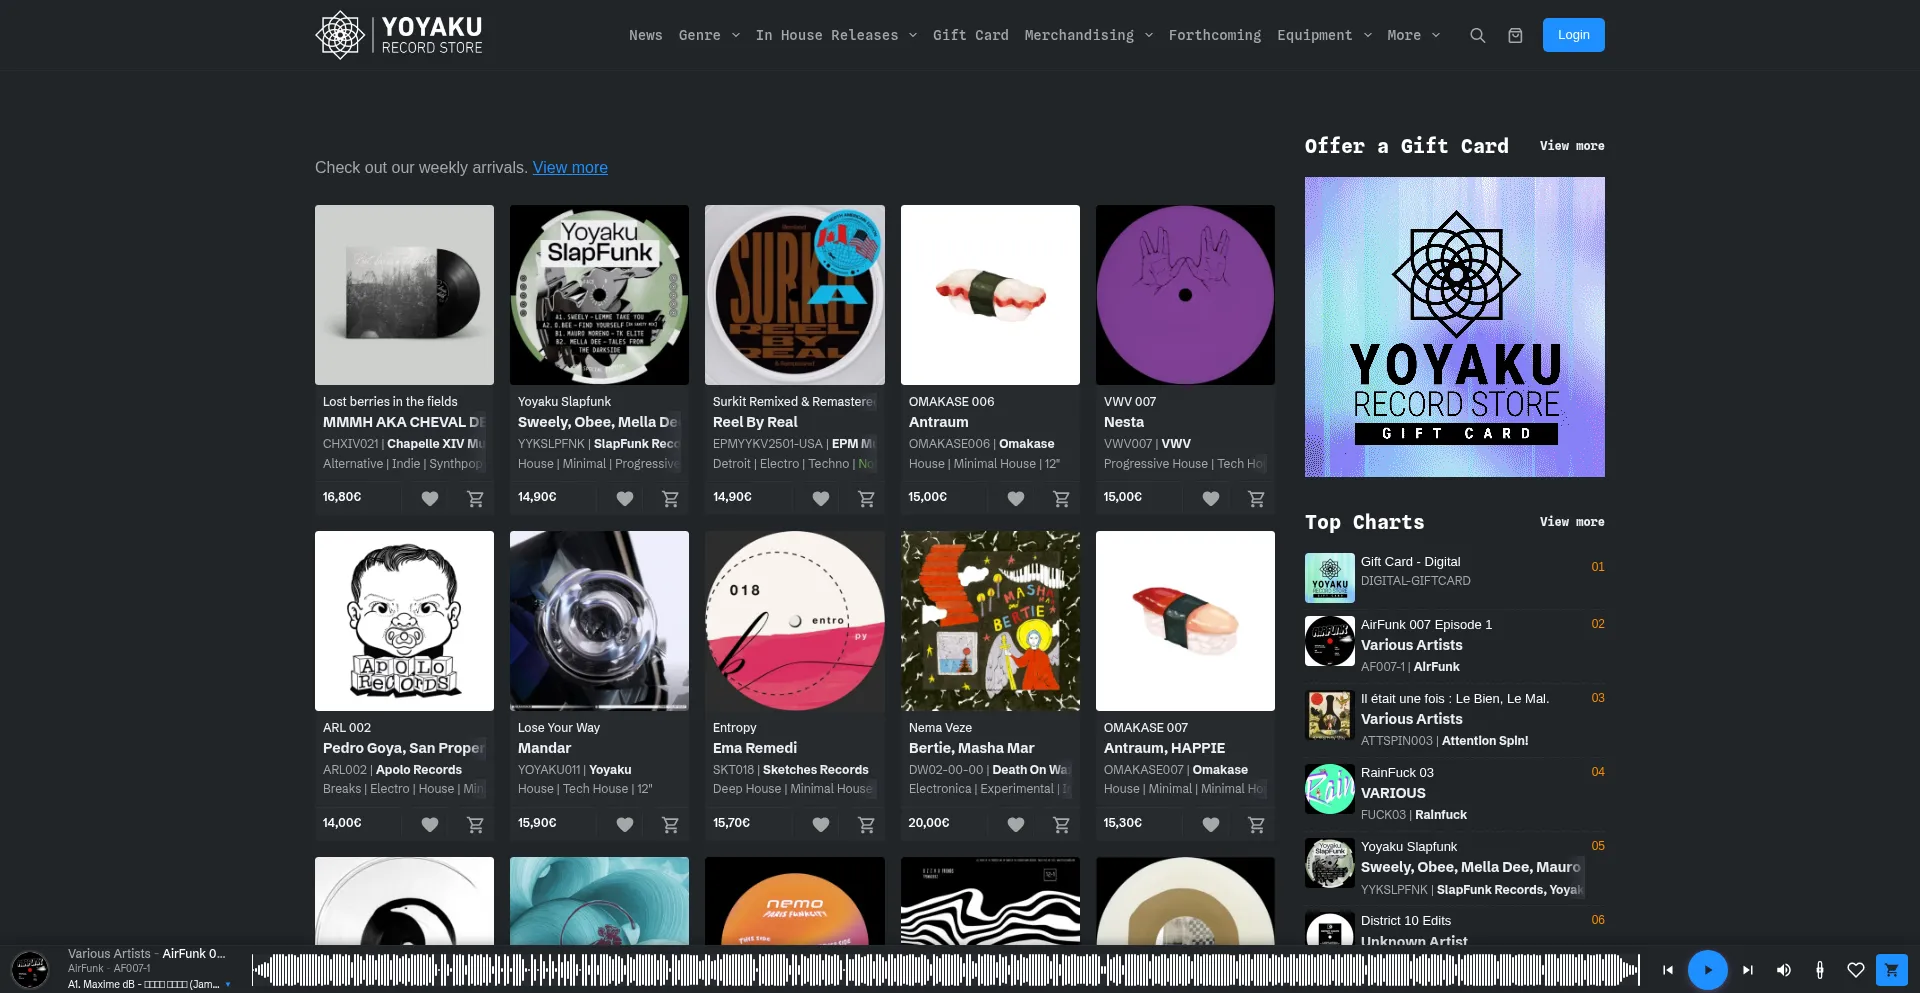Add Nesta VWV 007 to cart
1920x993 pixels.
coord(1256,498)
